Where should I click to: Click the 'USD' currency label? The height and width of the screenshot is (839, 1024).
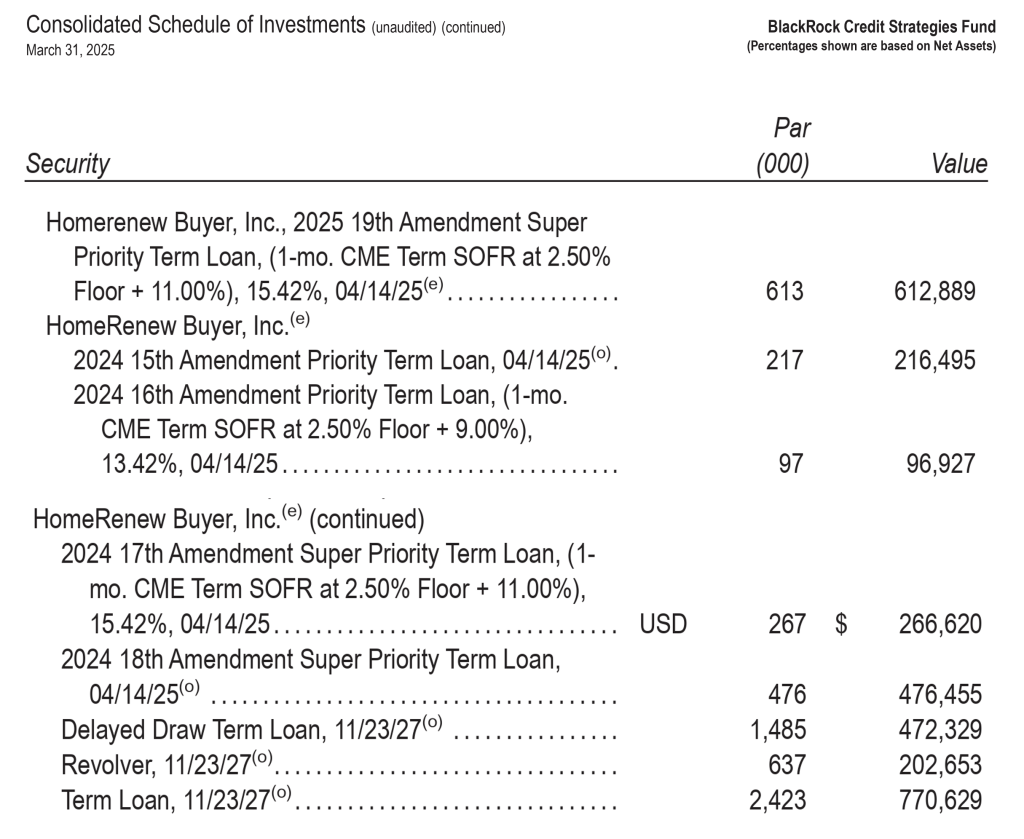tap(662, 625)
